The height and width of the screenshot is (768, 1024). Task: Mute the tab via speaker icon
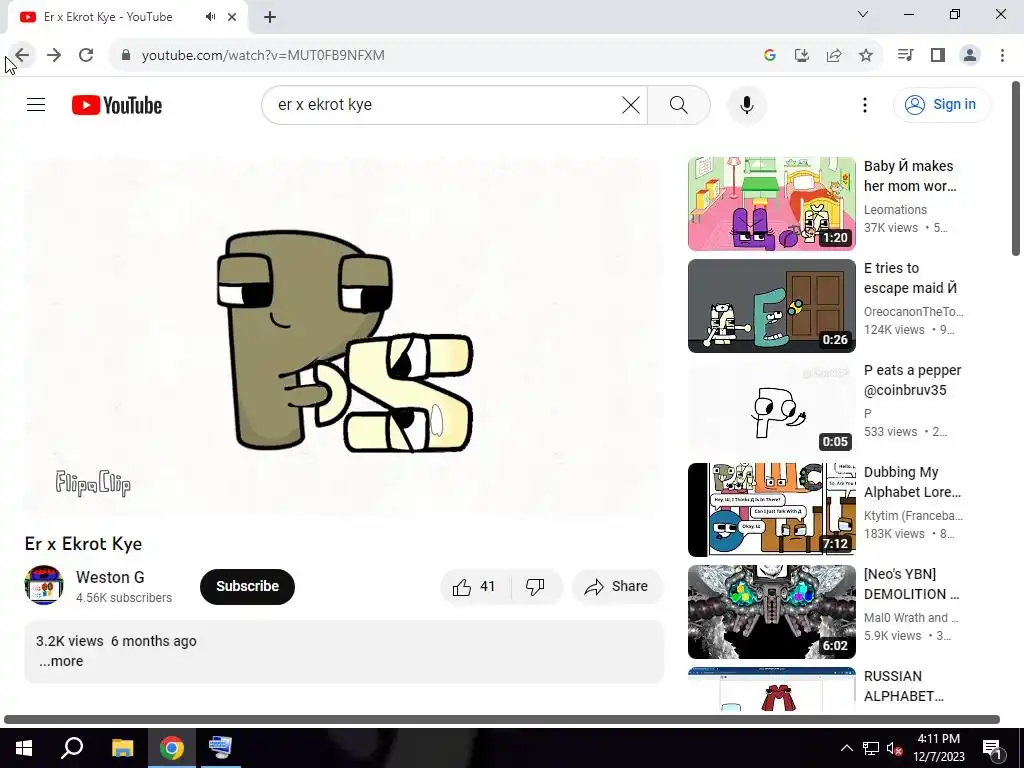click(x=210, y=17)
